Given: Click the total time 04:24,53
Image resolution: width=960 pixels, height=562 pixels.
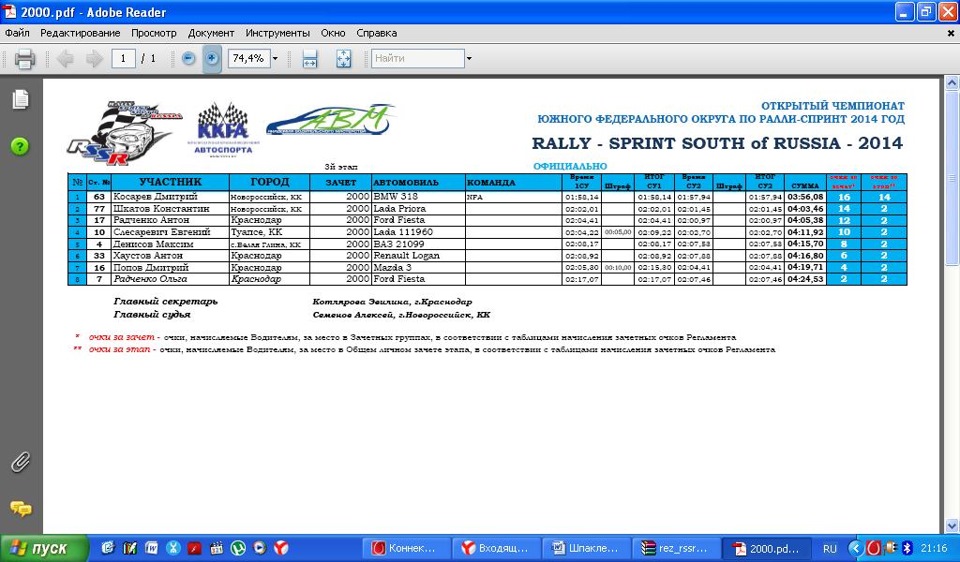Looking at the screenshot, I should click(x=805, y=279).
